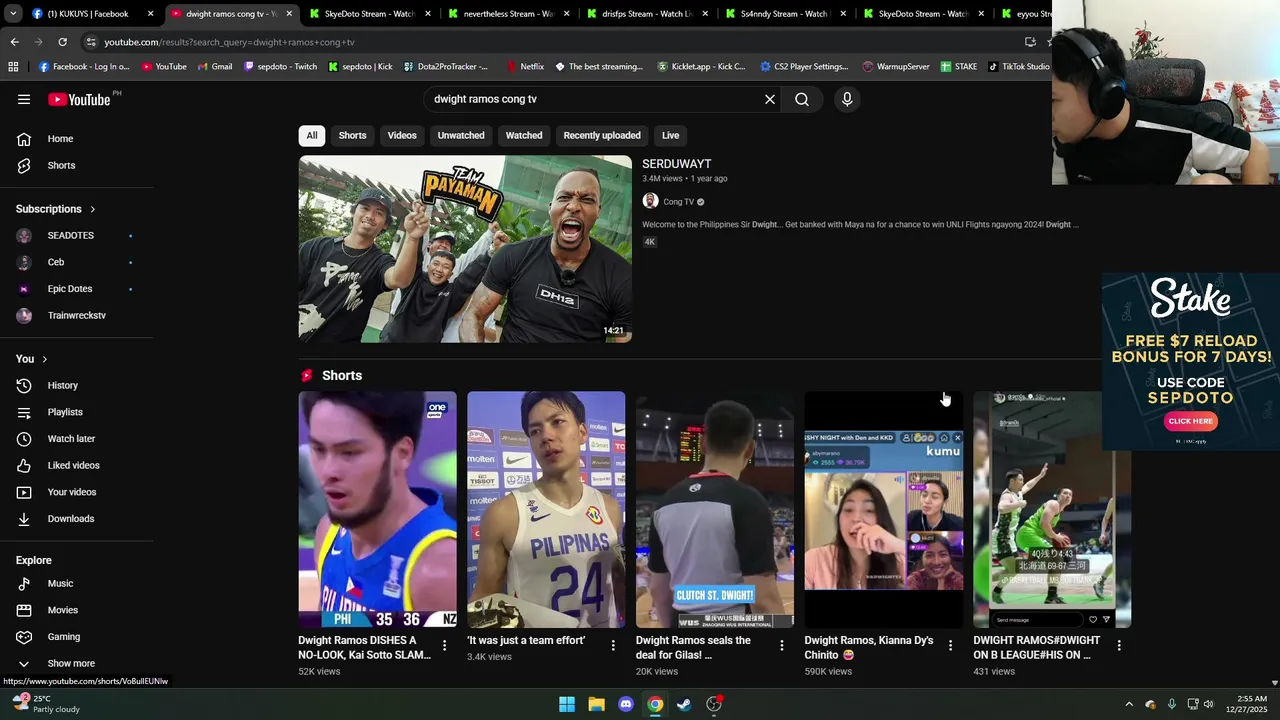Open Trainwreckstv subscription channel
The height and width of the screenshot is (720, 1280).
[x=77, y=315]
